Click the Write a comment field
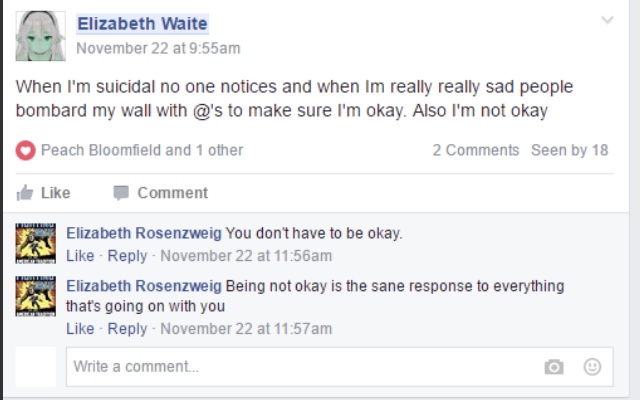Viewport: 640px width, 400px height. click(340, 367)
